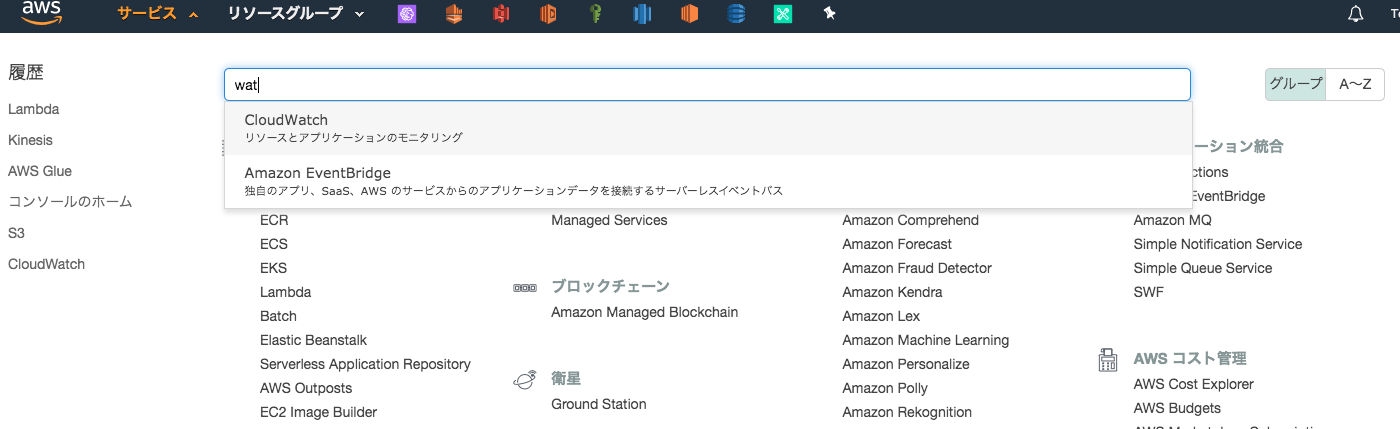
Task: Open Kinesis from history
Action: (30, 140)
